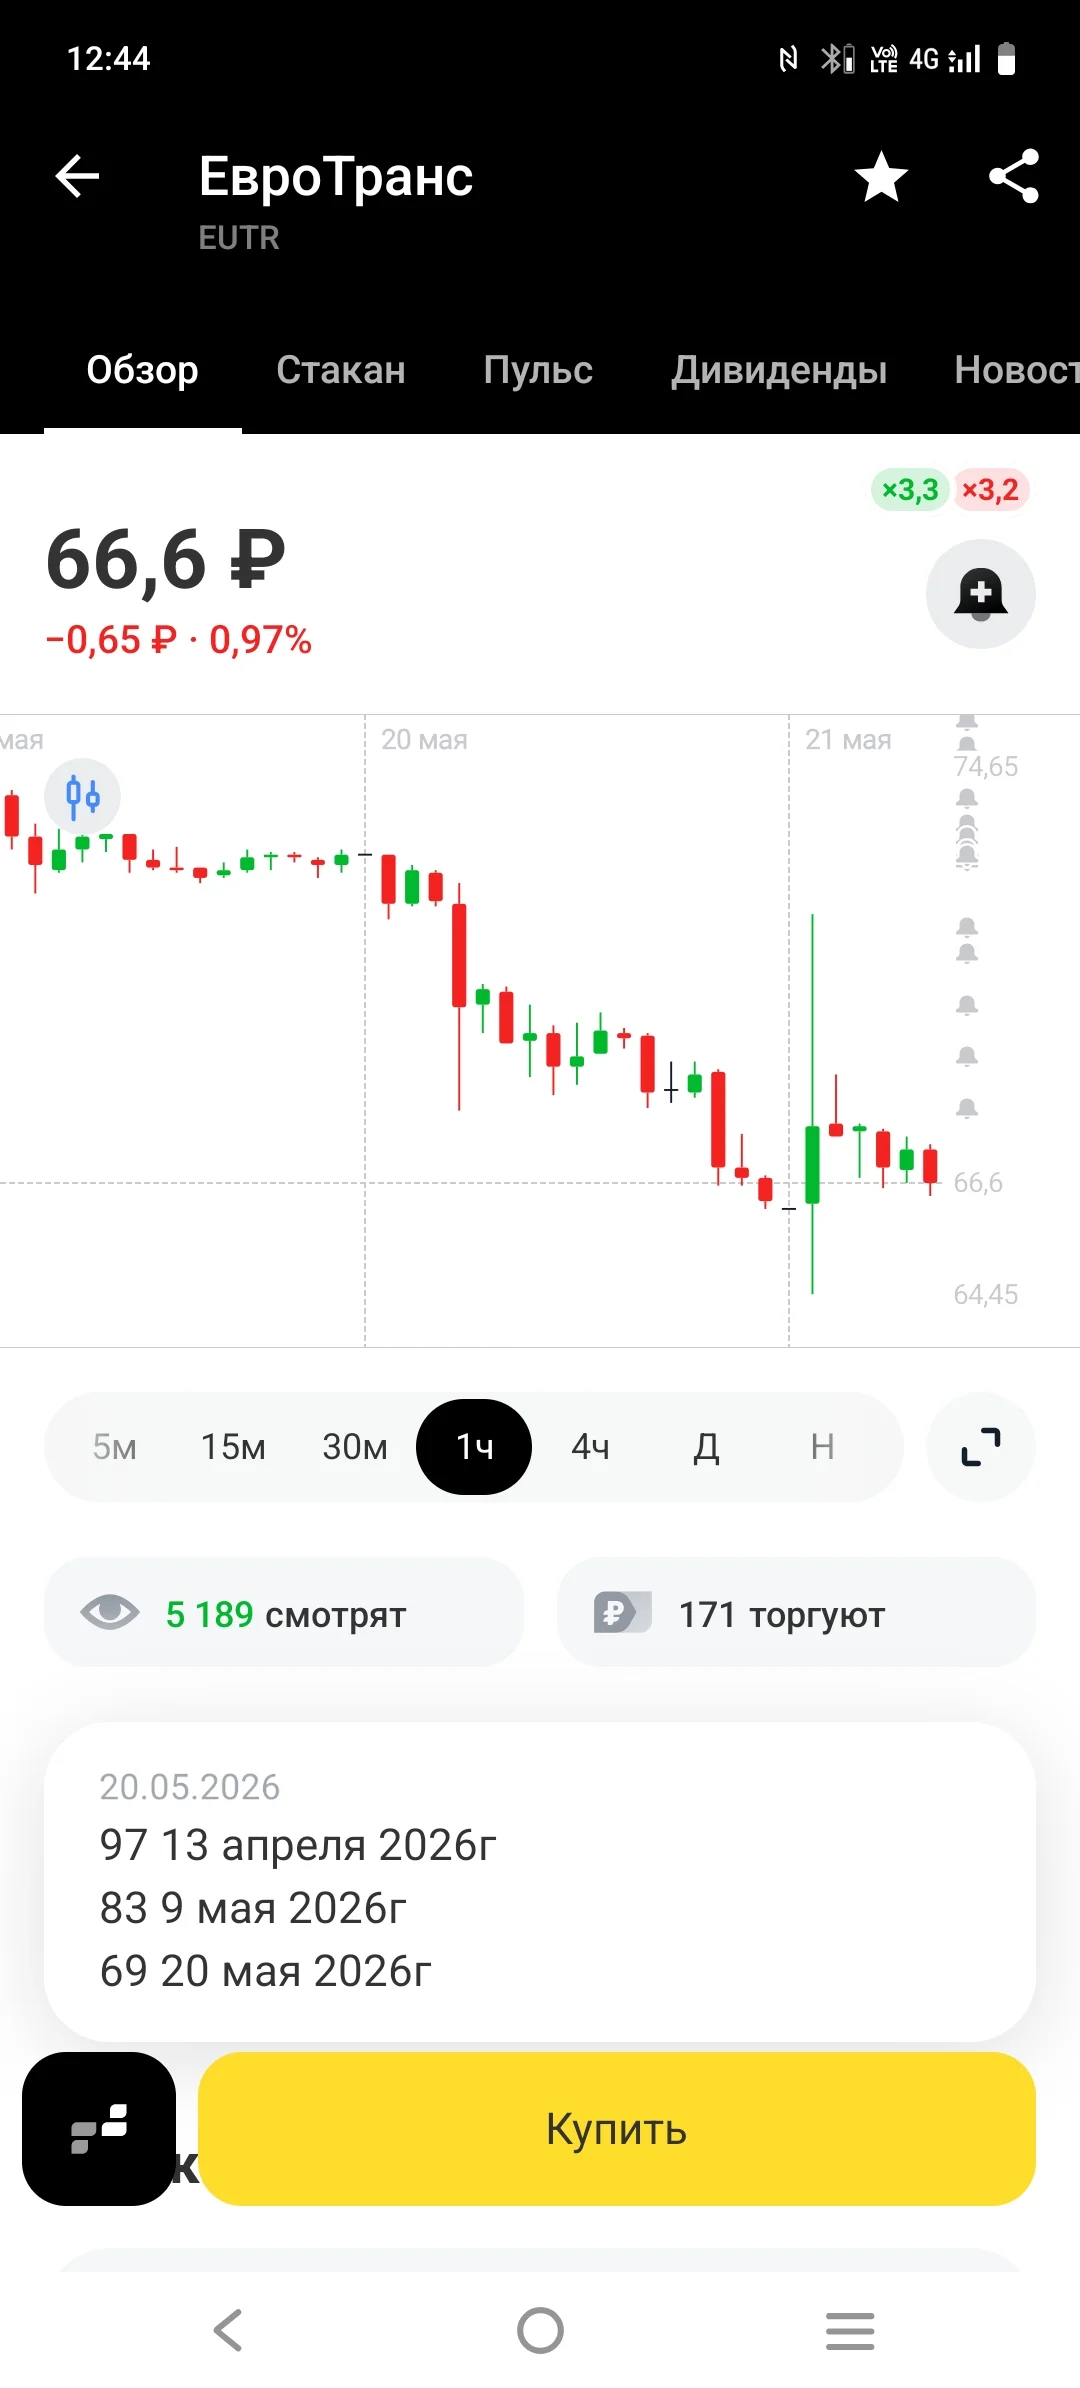Select the 15м chart interval
Screen dimensions: 1080x2388
coord(233,1447)
